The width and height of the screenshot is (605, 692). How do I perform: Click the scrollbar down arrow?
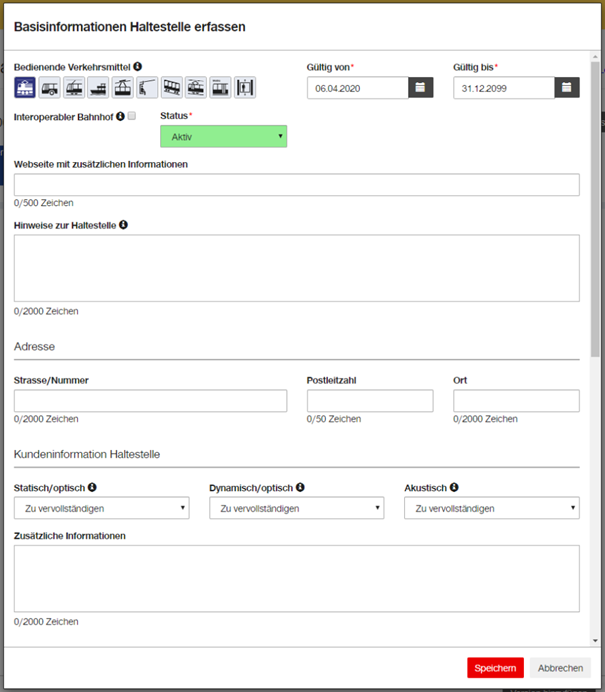(595, 641)
